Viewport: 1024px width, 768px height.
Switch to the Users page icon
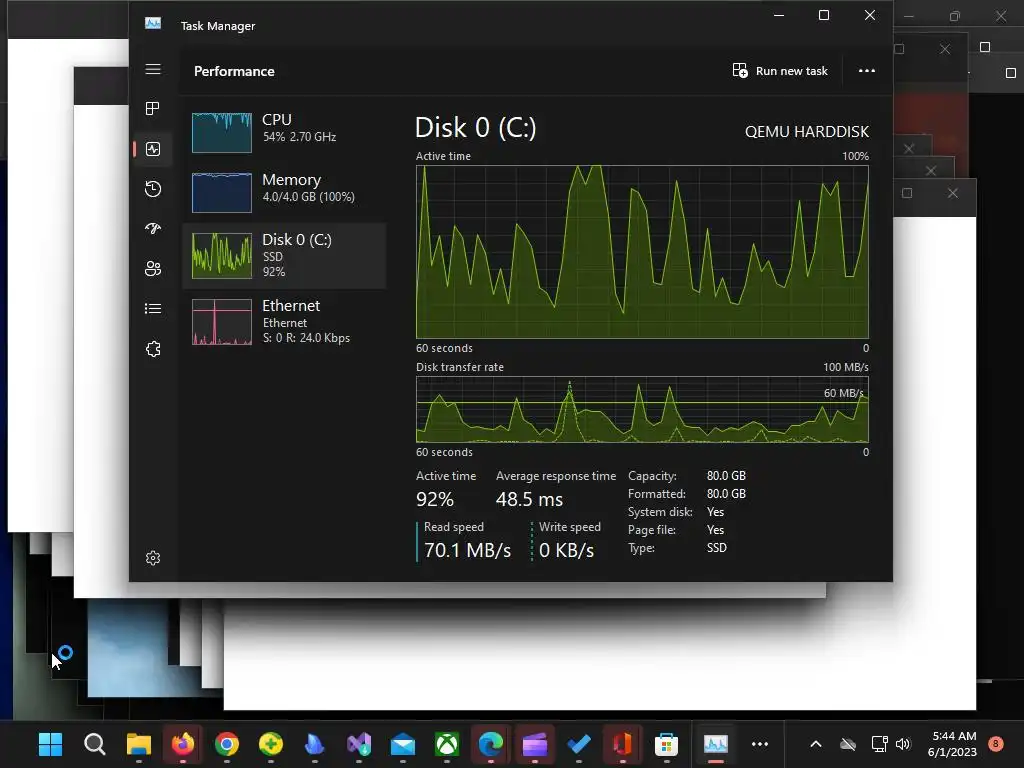153,268
